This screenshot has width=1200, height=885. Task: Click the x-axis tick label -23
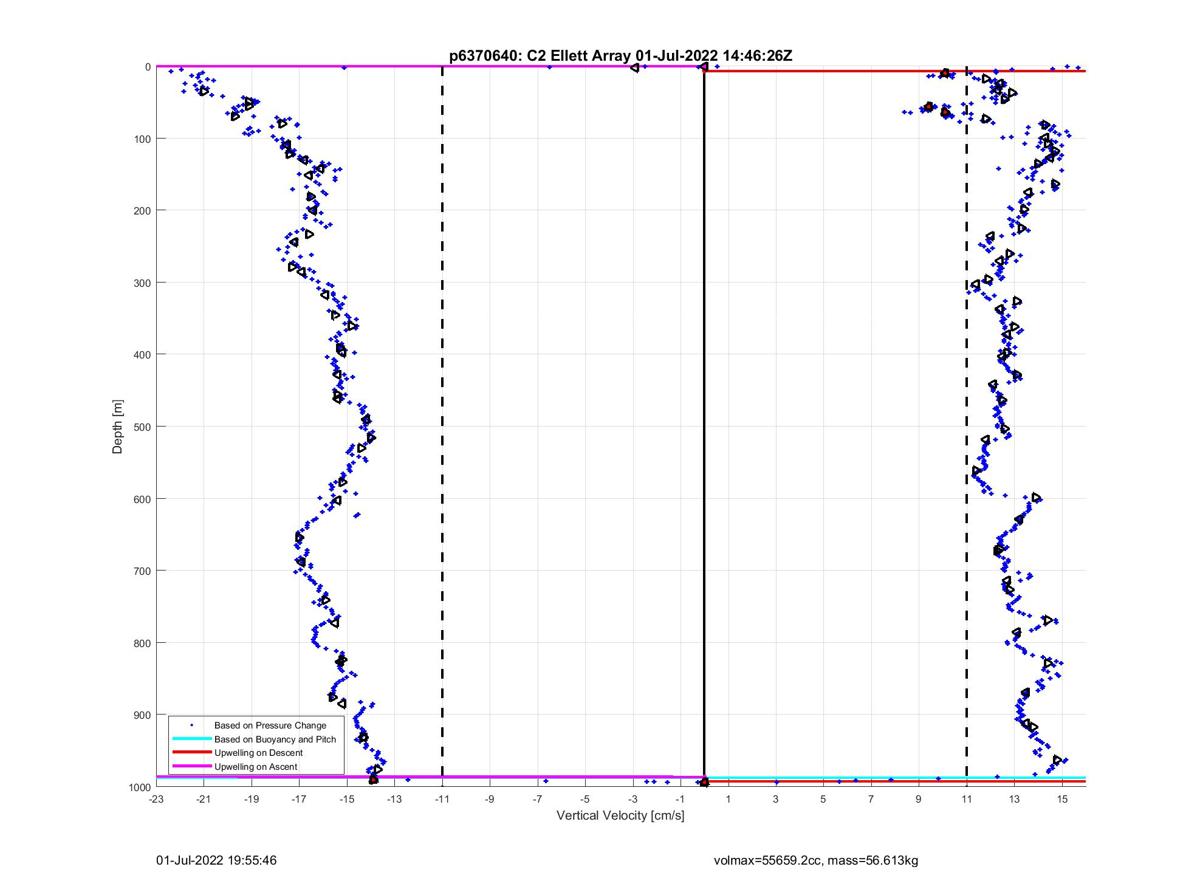tap(156, 799)
